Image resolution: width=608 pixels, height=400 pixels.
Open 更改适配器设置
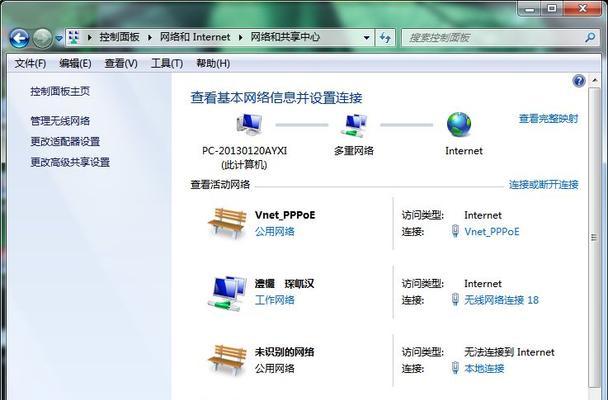[x=65, y=141]
